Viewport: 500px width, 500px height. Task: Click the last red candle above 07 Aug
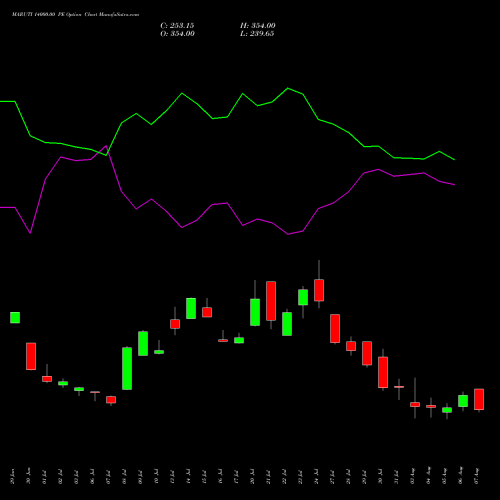point(479,399)
